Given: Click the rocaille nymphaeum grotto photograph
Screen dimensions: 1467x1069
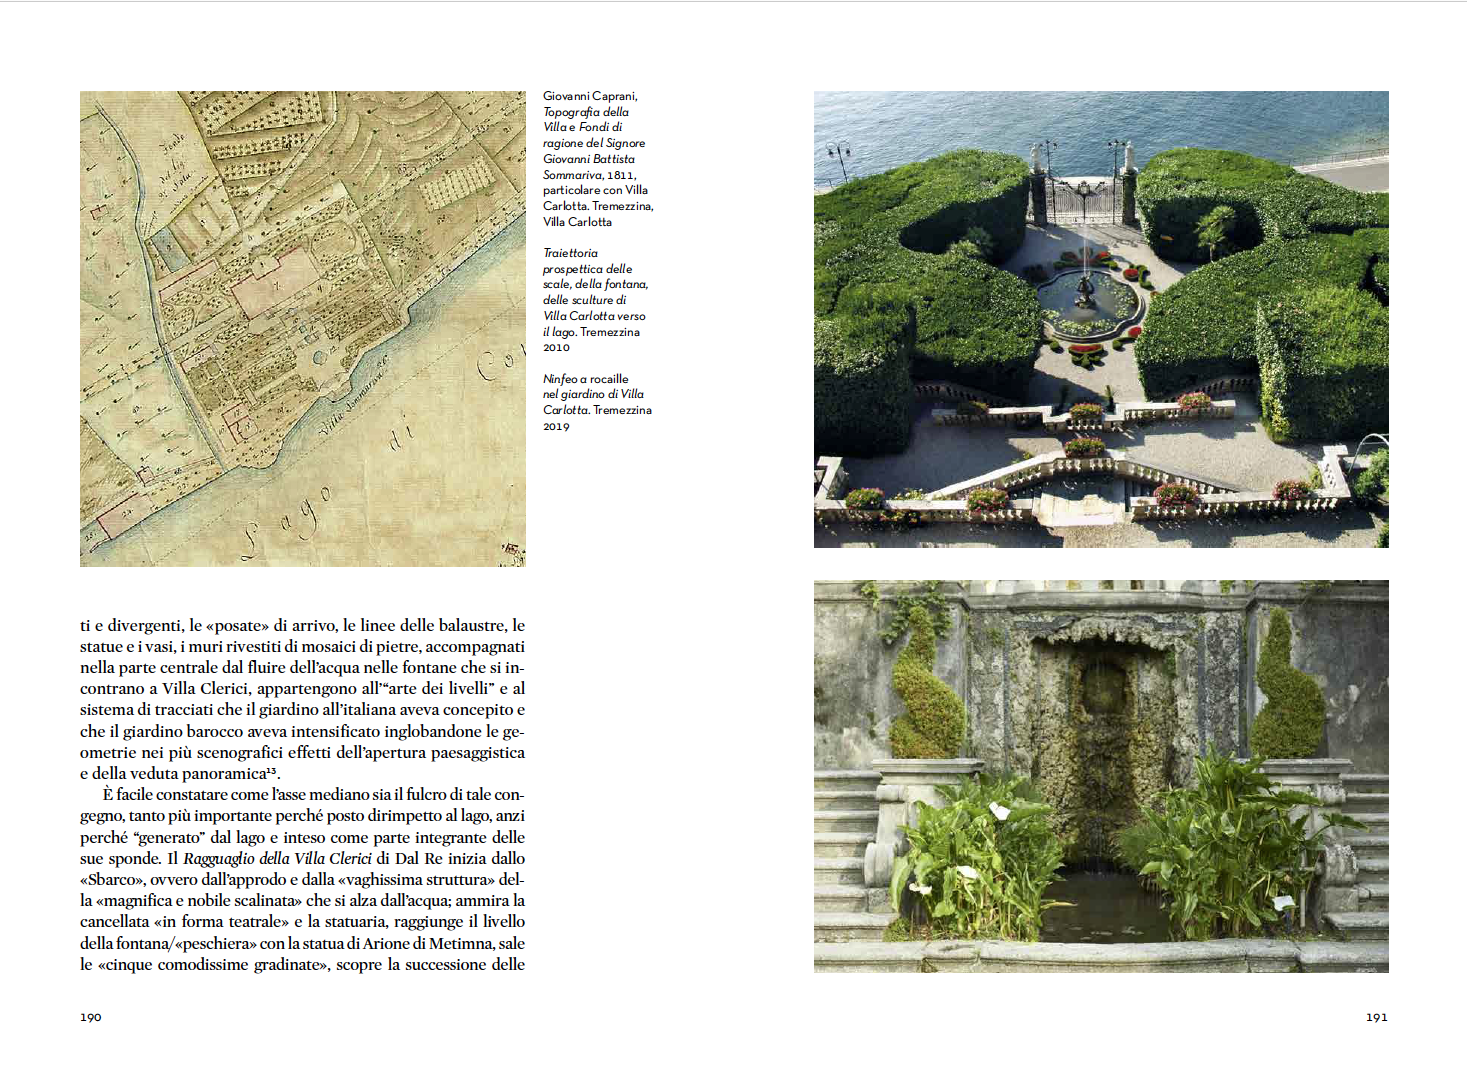Looking at the screenshot, I should point(1101,776).
